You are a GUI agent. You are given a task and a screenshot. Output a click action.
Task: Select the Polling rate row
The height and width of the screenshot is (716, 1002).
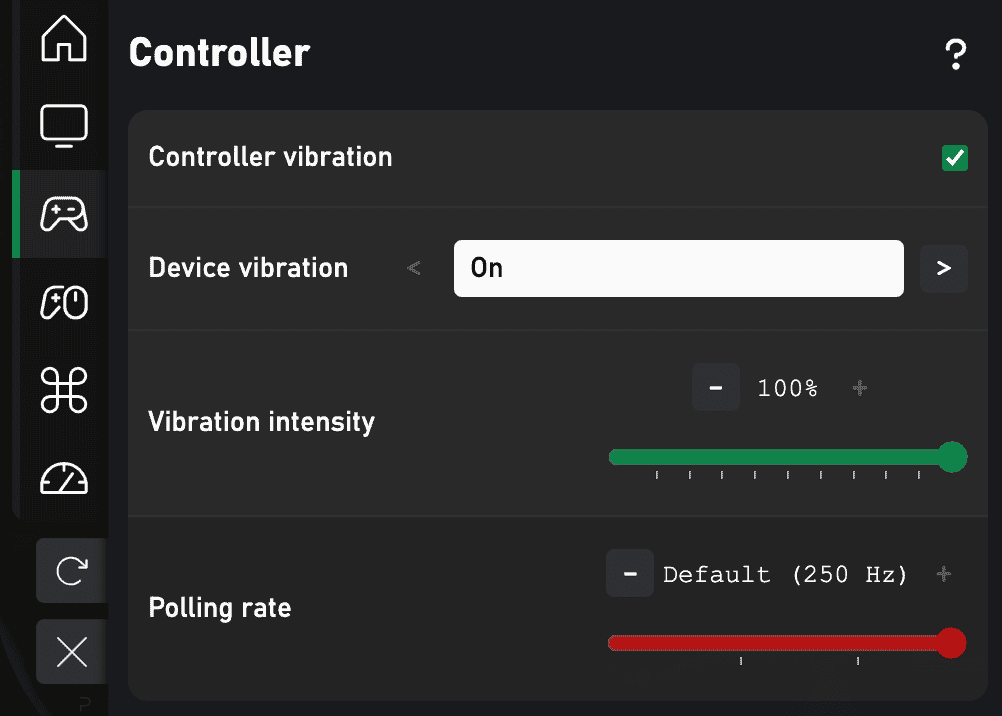(x=219, y=607)
